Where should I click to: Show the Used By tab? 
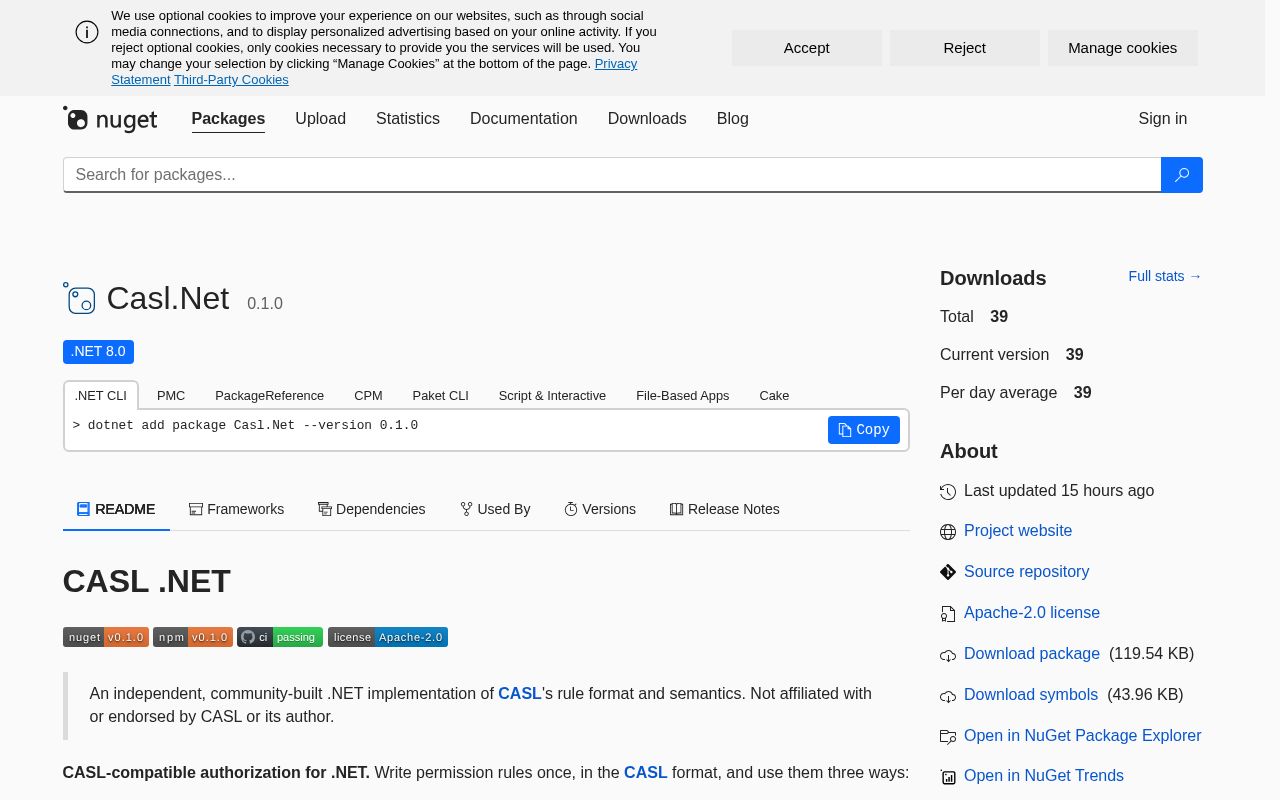click(x=495, y=509)
